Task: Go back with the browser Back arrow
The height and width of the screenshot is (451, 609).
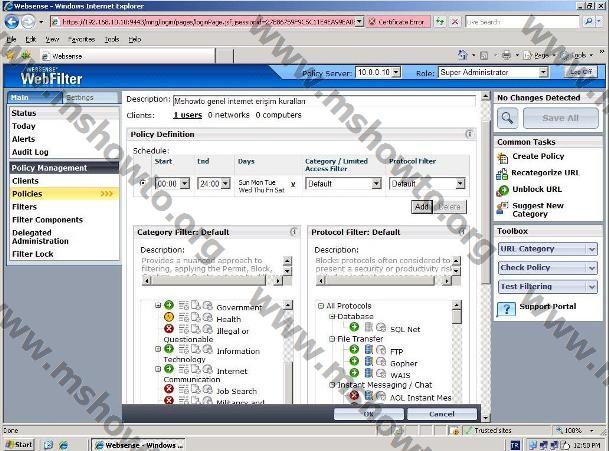Action: [x=12, y=22]
